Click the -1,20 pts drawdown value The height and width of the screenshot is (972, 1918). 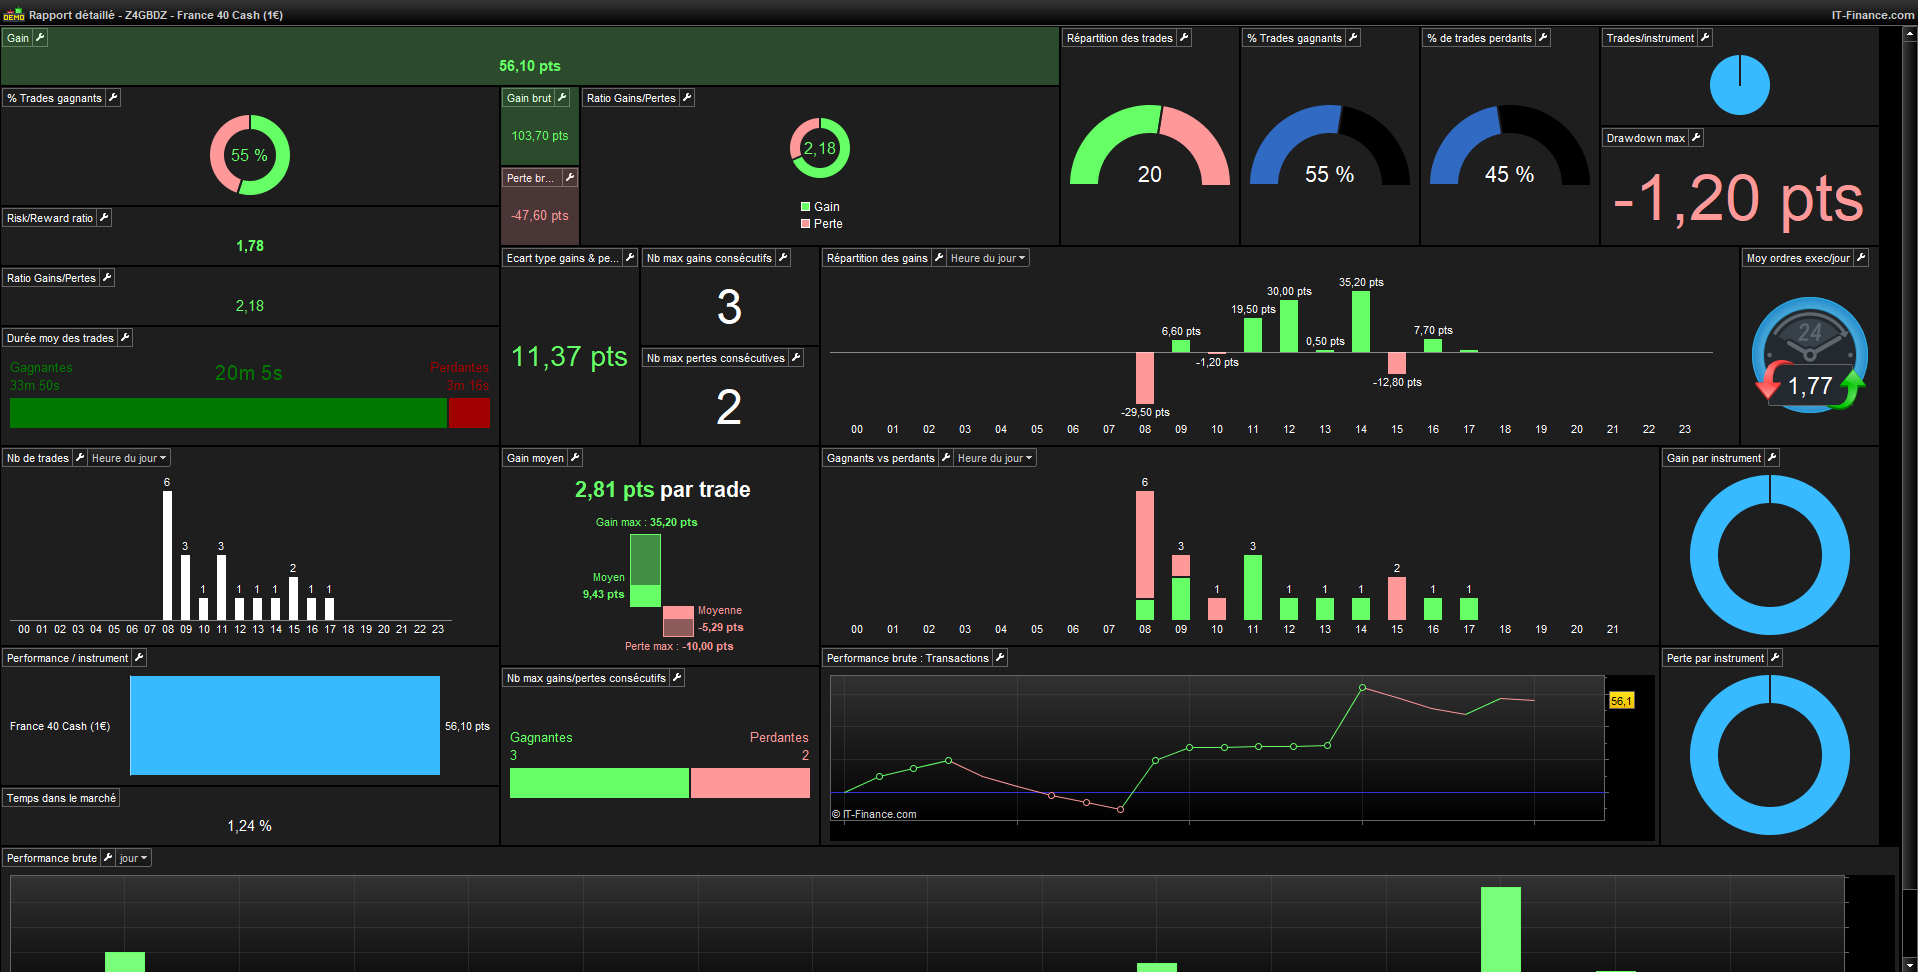[1738, 199]
